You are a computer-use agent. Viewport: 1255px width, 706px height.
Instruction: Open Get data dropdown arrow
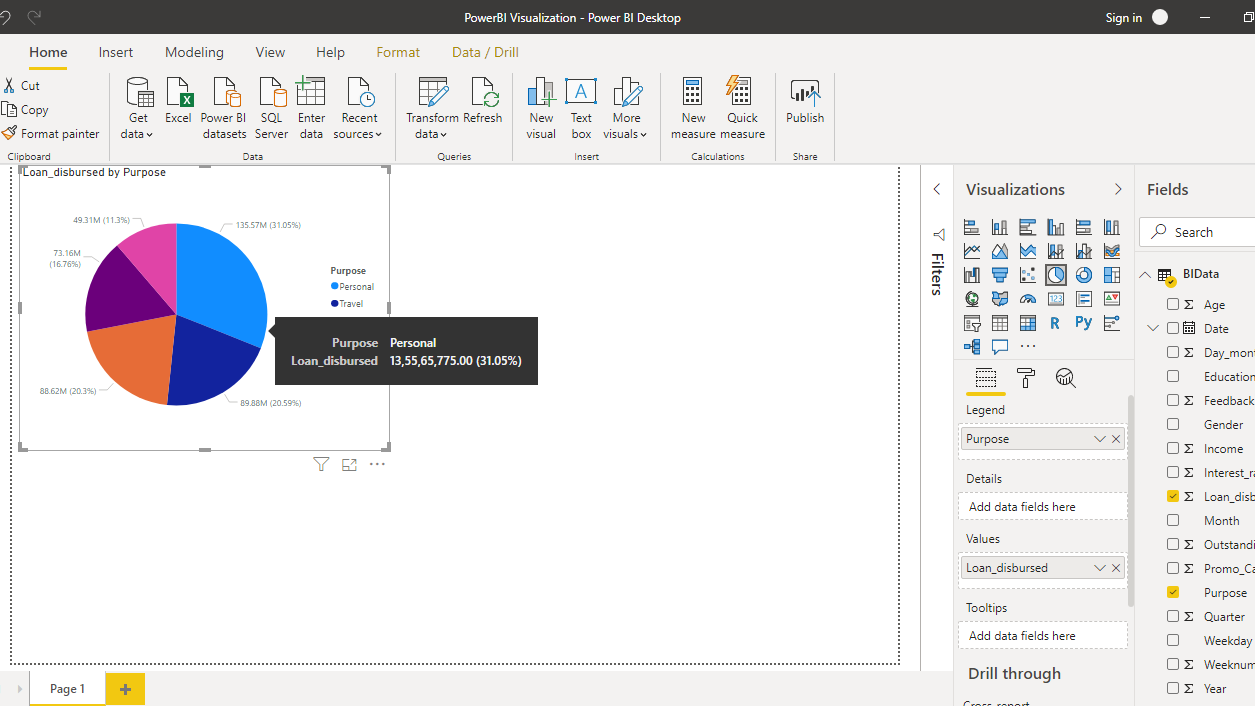click(x=150, y=135)
